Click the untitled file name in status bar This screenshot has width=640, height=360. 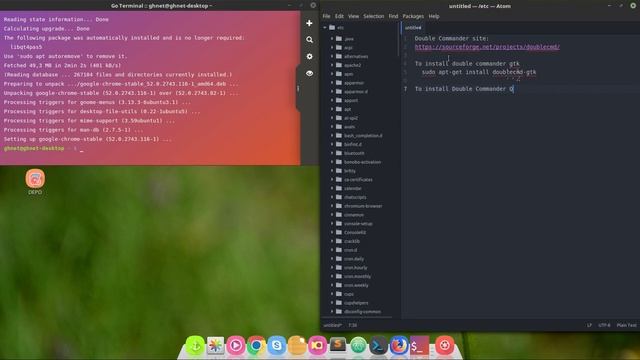(x=333, y=325)
